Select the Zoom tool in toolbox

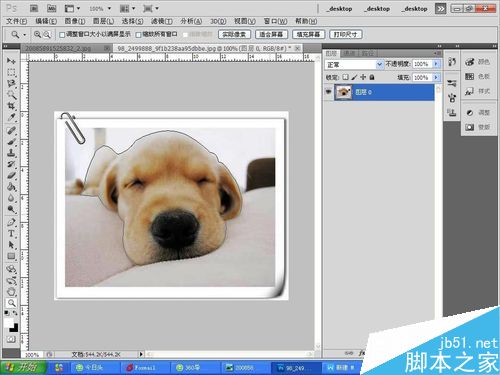click(x=11, y=303)
